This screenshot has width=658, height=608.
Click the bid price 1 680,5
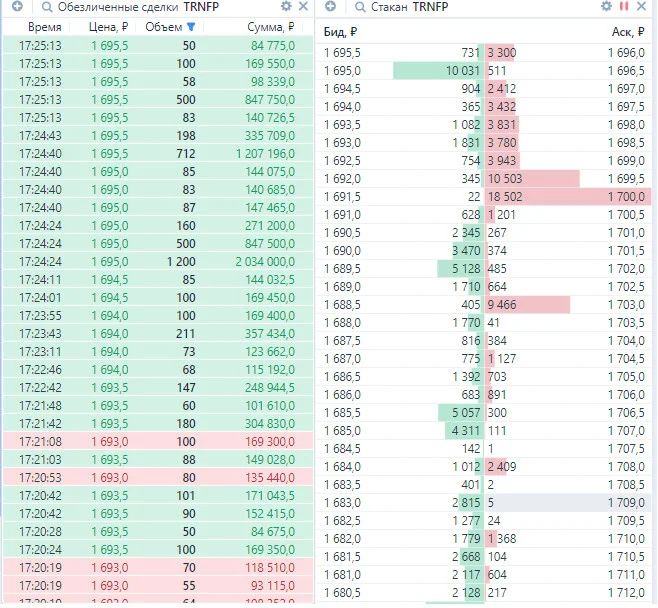(342, 593)
